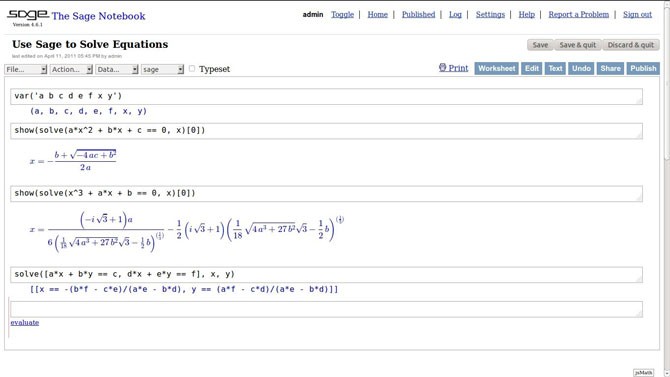Image resolution: width=670 pixels, height=377 pixels.
Task: Click the Discard & quit button
Action: pyautogui.click(x=631, y=45)
